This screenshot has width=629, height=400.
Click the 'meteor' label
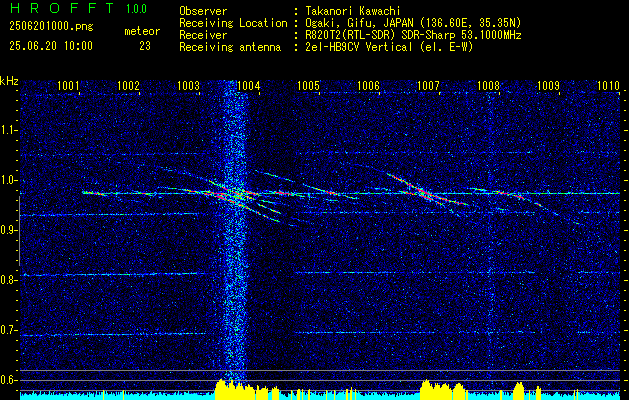(x=142, y=31)
